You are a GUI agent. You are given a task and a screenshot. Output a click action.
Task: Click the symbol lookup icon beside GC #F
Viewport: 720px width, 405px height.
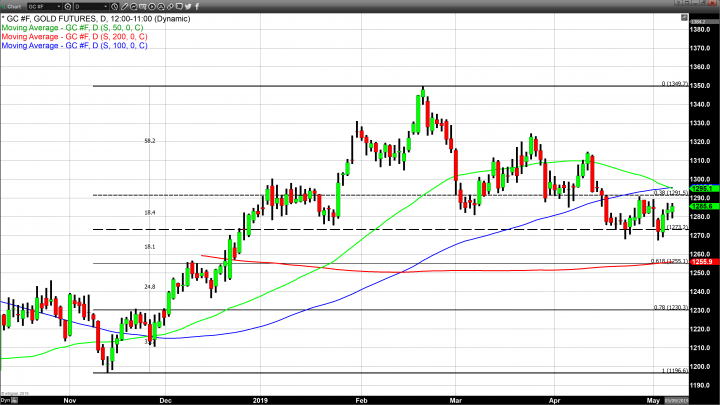click(x=68, y=6)
